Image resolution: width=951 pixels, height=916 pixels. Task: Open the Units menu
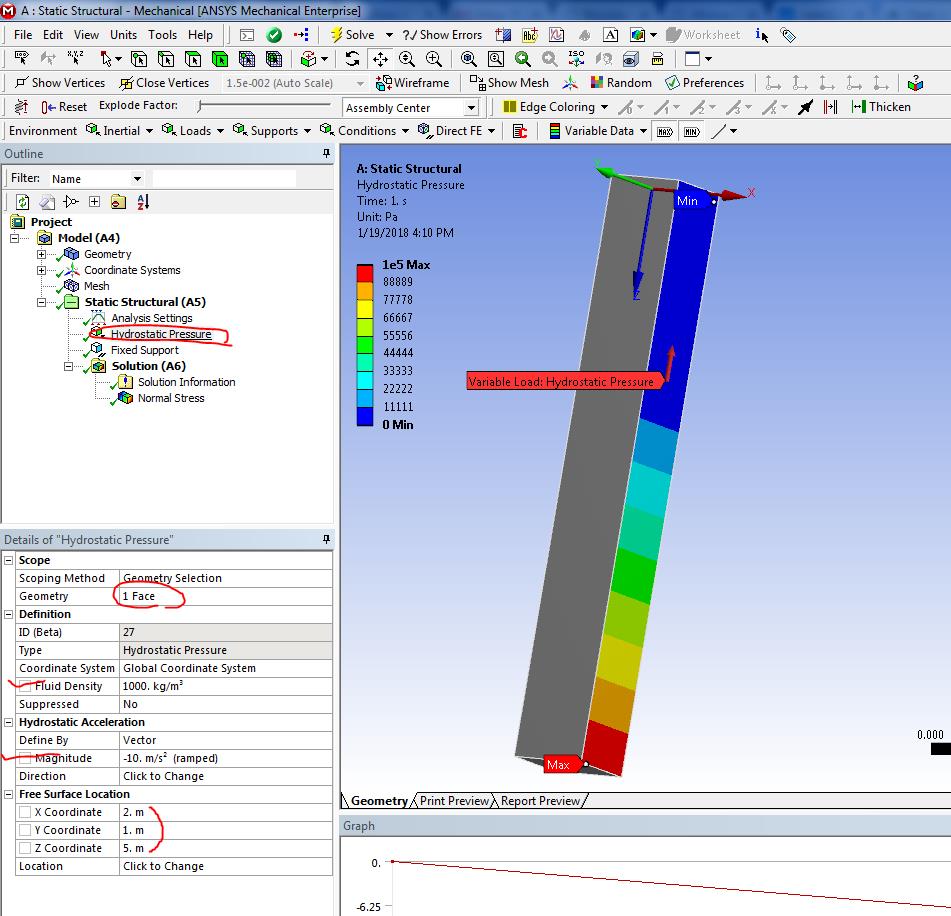click(x=123, y=35)
